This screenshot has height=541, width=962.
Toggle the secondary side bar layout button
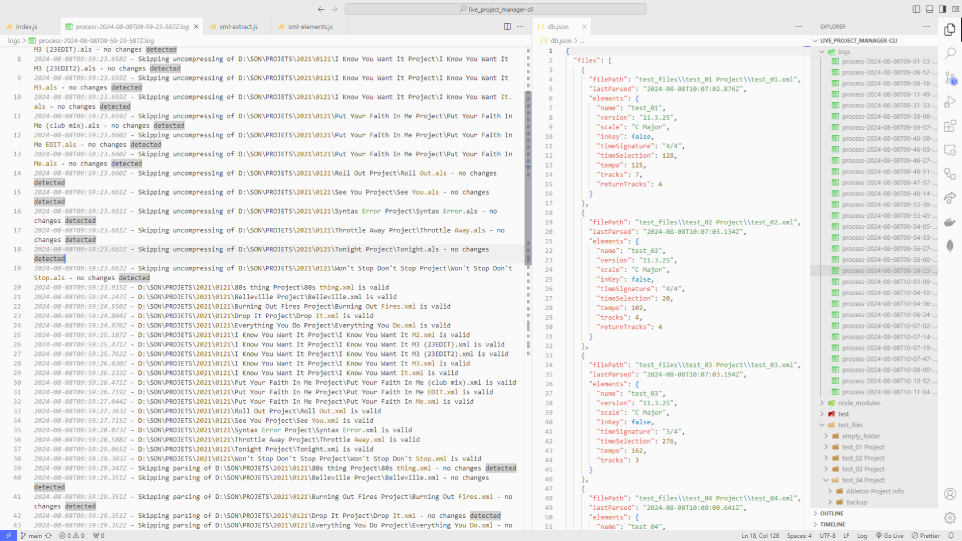(x=942, y=9)
